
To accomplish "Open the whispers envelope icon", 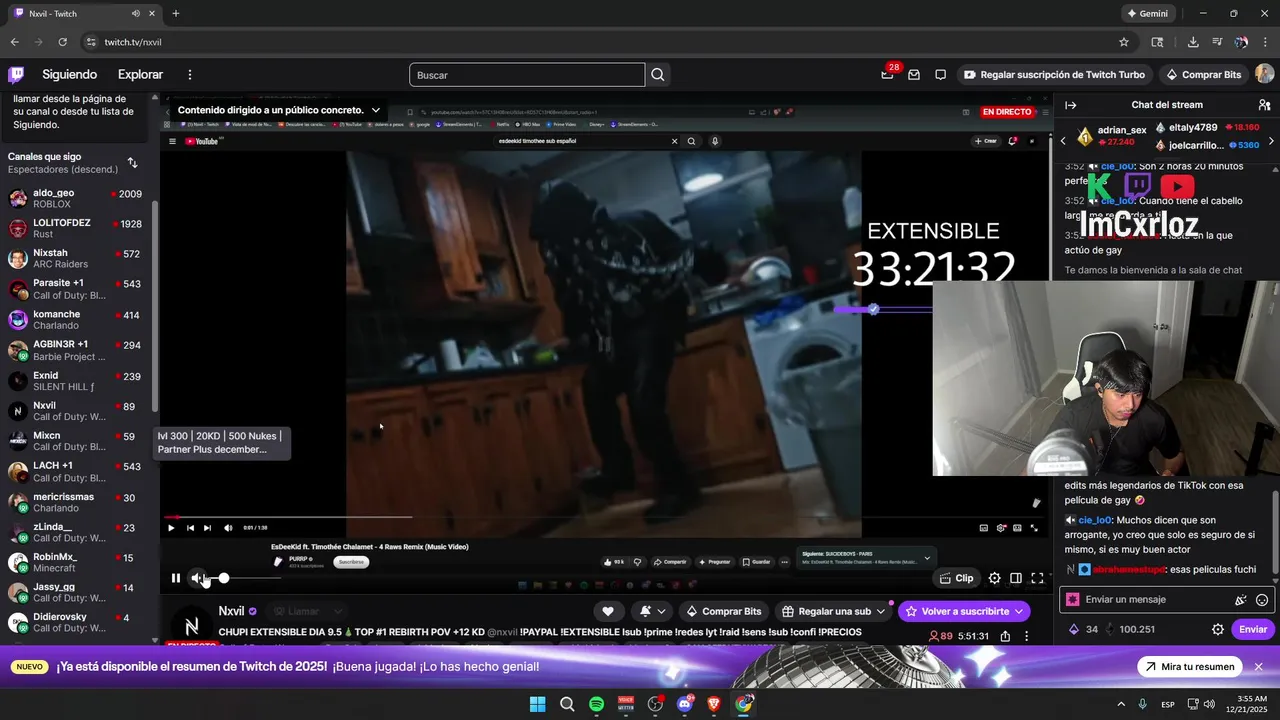I will coord(914,74).
